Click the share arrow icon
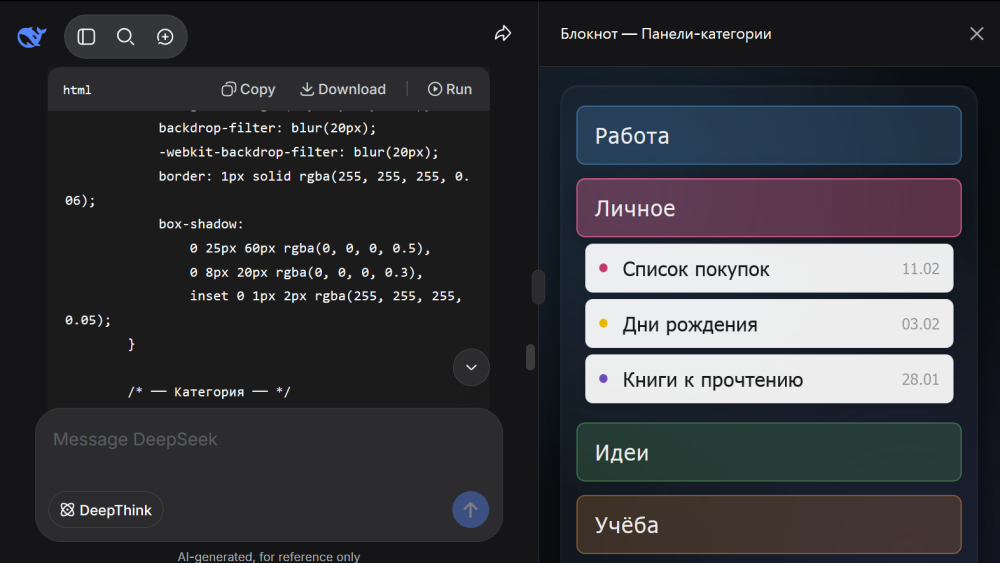The height and width of the screenshot is (563, 1000). 503,34
